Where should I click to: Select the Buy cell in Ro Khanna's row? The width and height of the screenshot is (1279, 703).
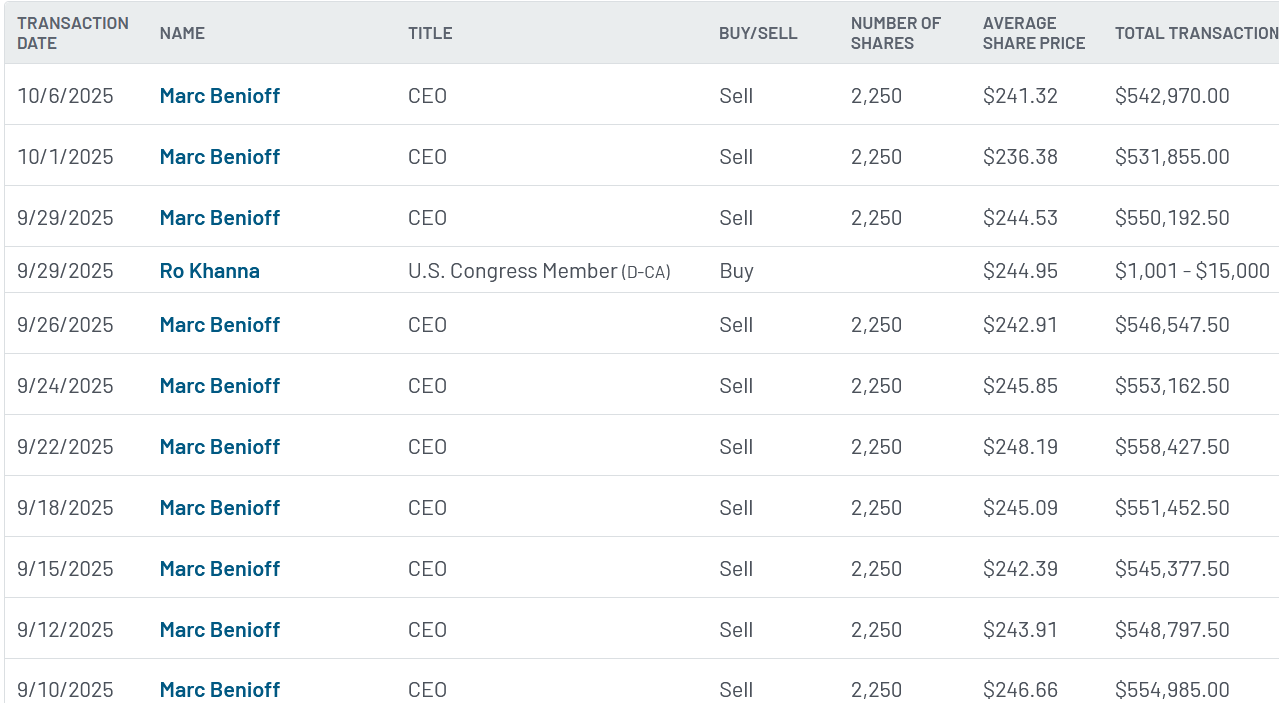point(736,271)
